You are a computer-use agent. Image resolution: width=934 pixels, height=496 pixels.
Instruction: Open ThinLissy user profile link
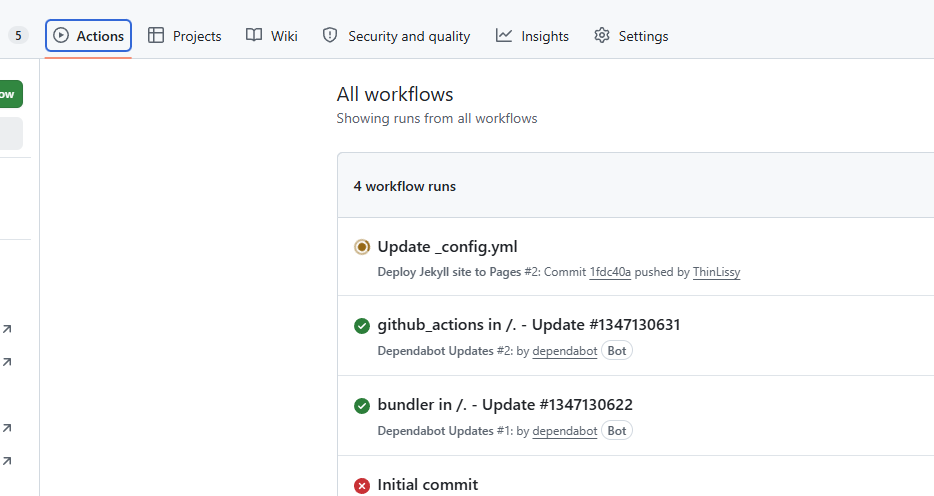coord(717,272)
